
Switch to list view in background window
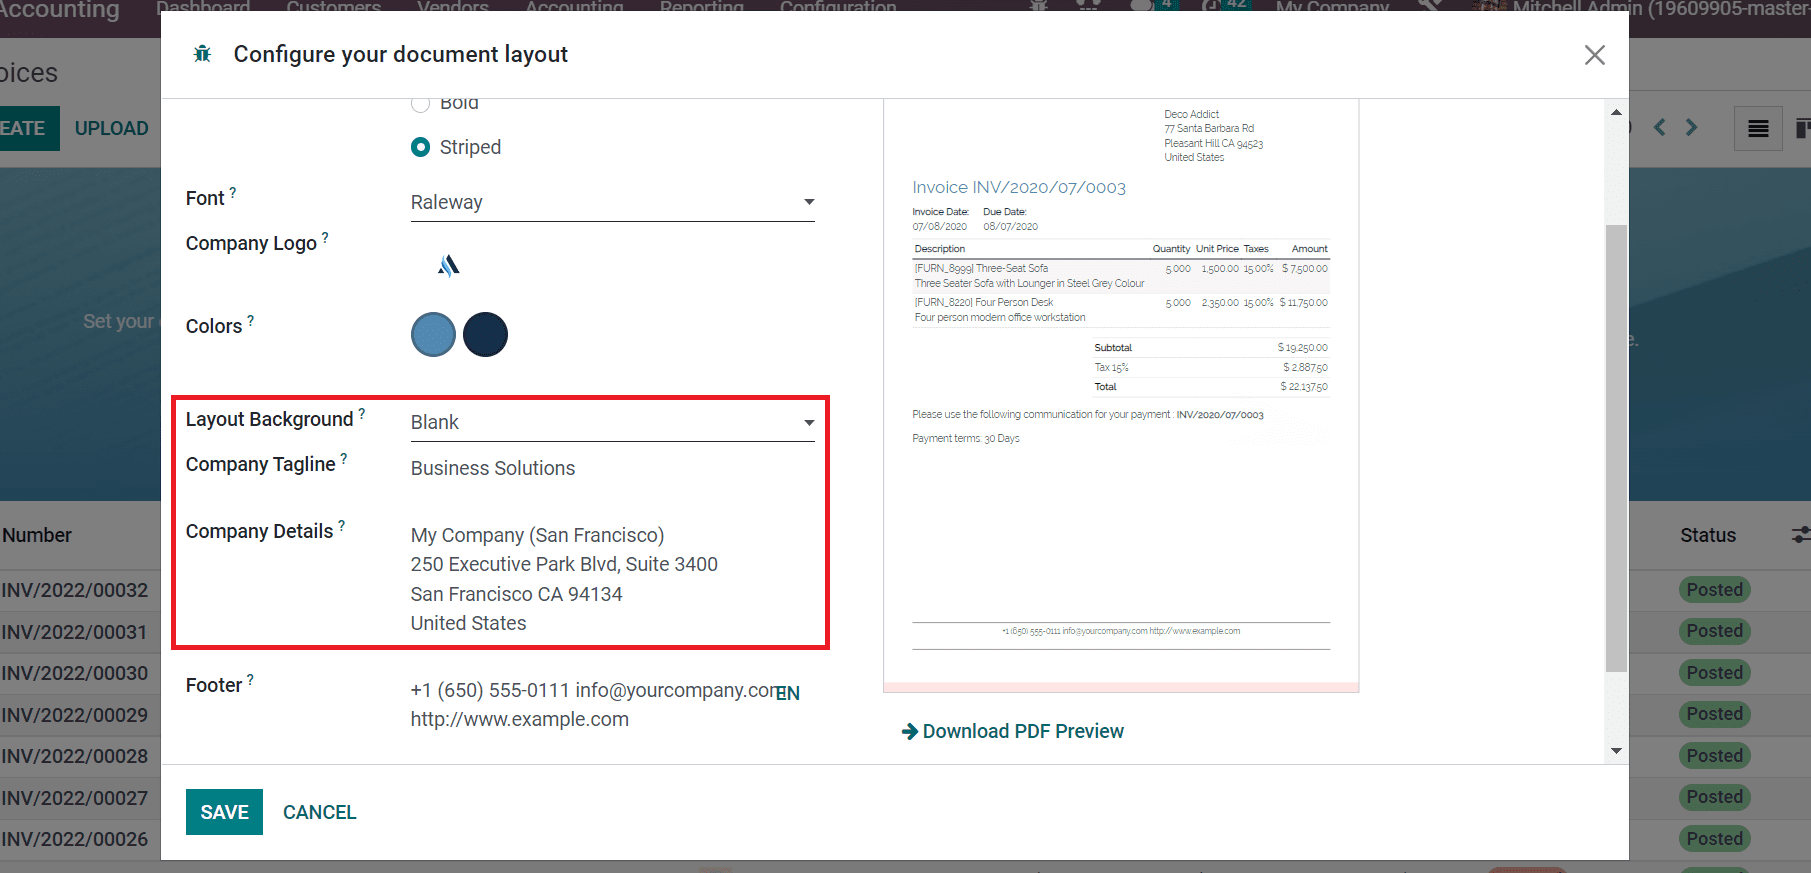coord(1758,129)
